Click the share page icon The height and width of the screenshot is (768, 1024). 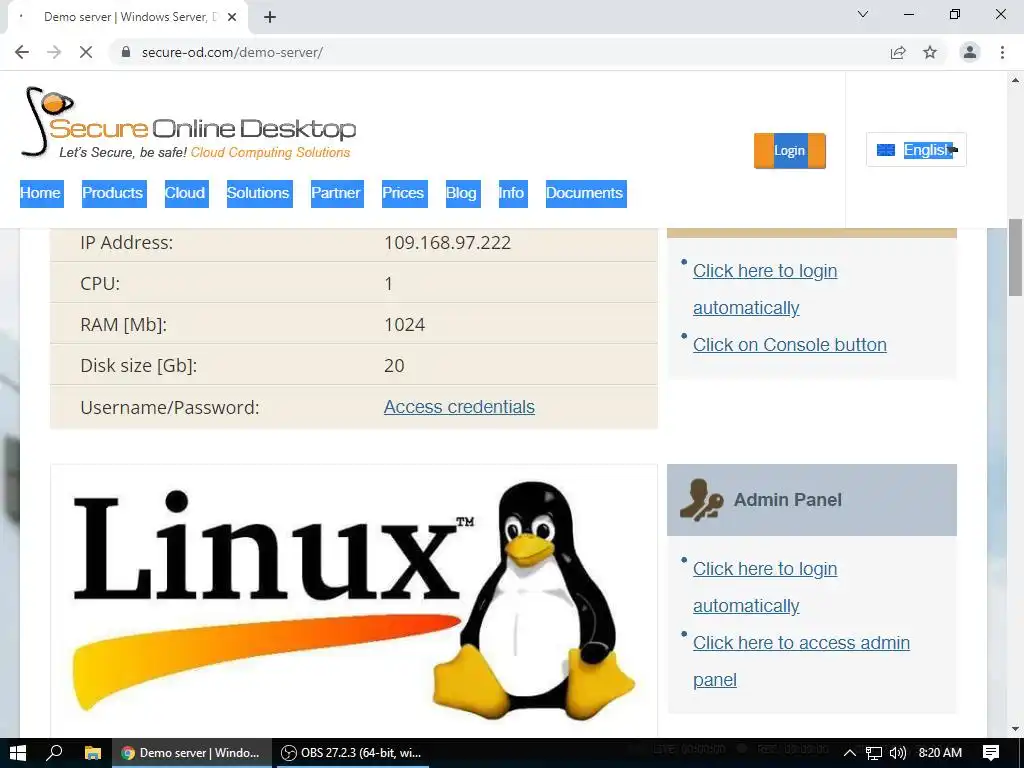click(x=898, y=52)
